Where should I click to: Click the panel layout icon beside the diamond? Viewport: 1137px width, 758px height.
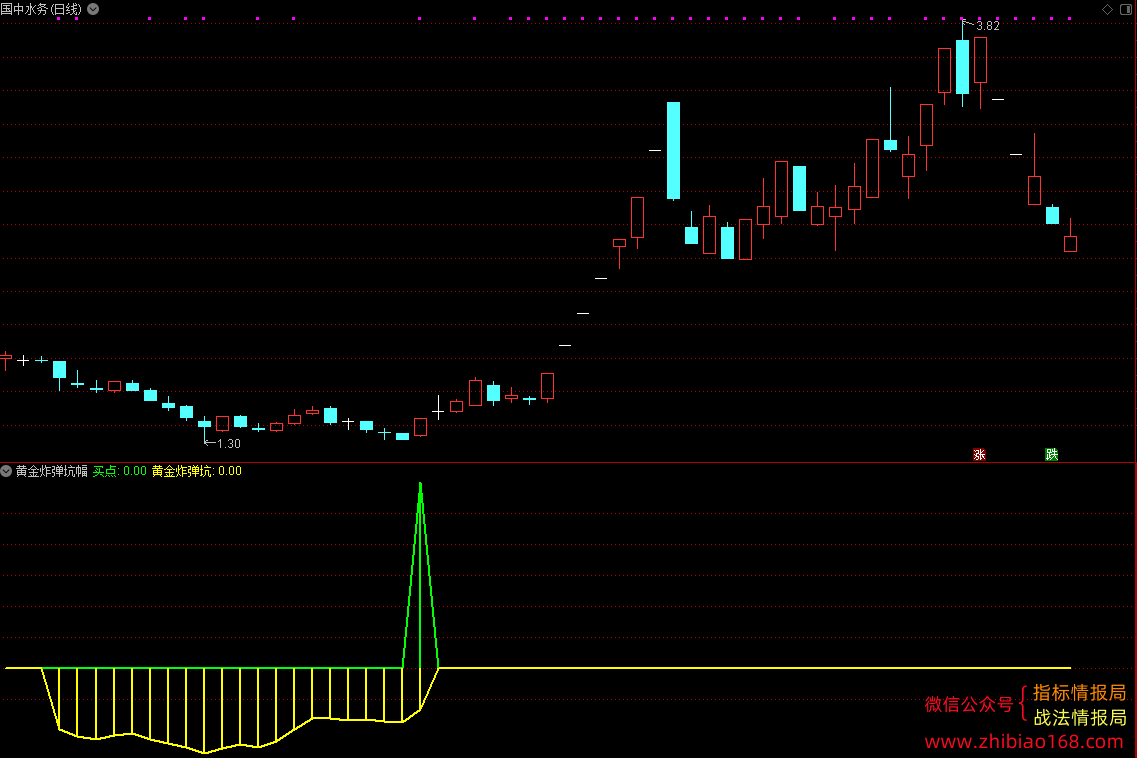click(x=1126, y=9)
